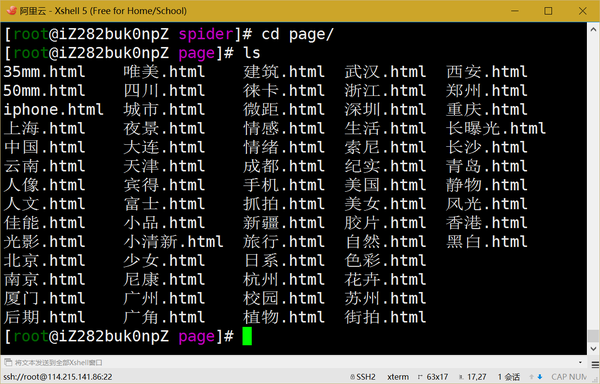This screenshot has height=384, width=600.
Task: Click ssh://root@114.215.141.86:22 in status bar
Action: tap(58, 377)
